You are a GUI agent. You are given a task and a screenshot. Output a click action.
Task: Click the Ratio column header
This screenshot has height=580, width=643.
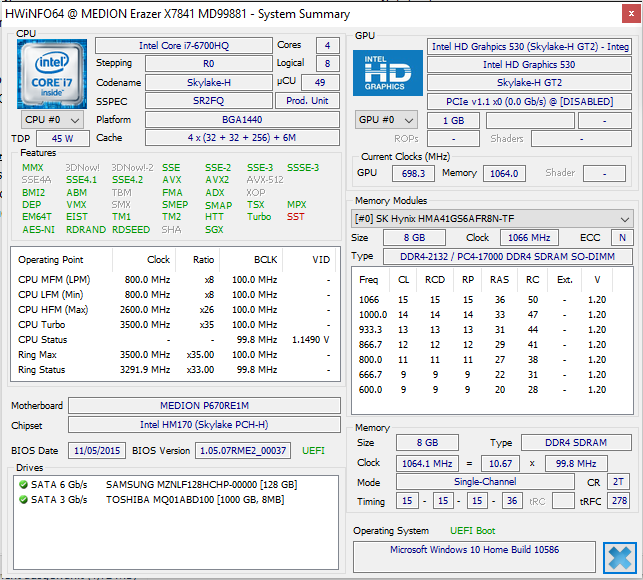198,260
